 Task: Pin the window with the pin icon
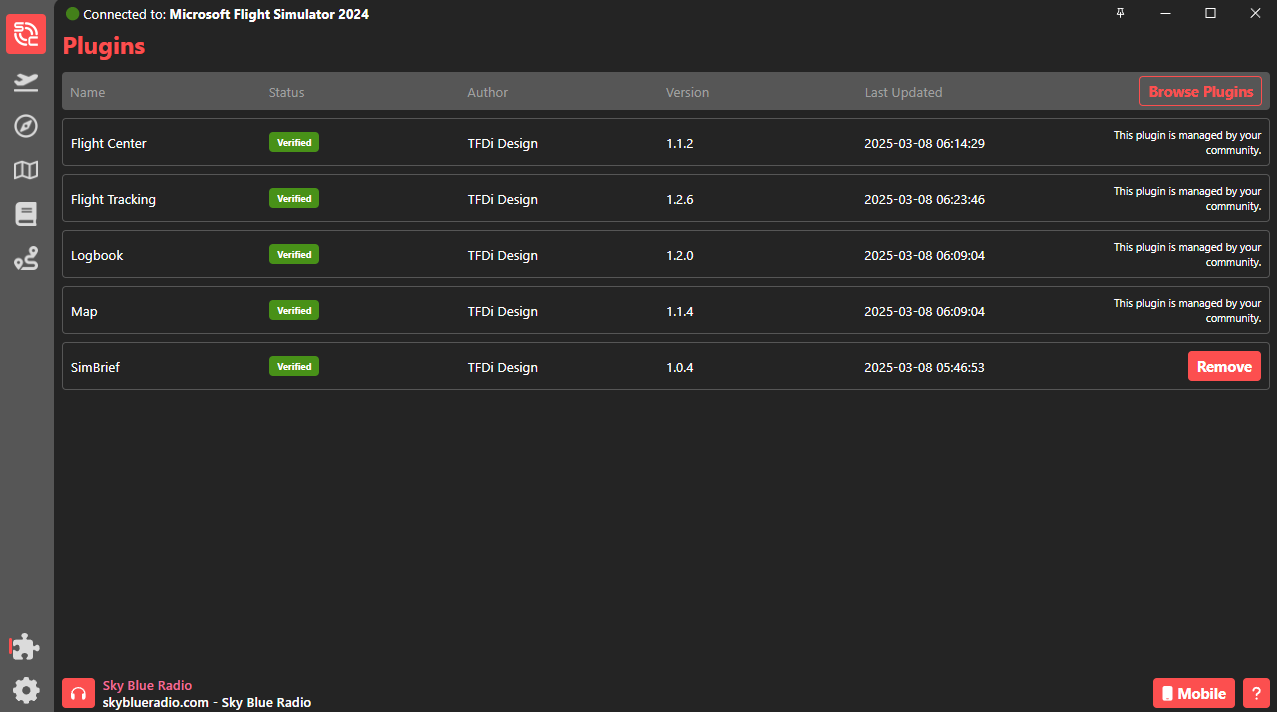[1120, 13]
